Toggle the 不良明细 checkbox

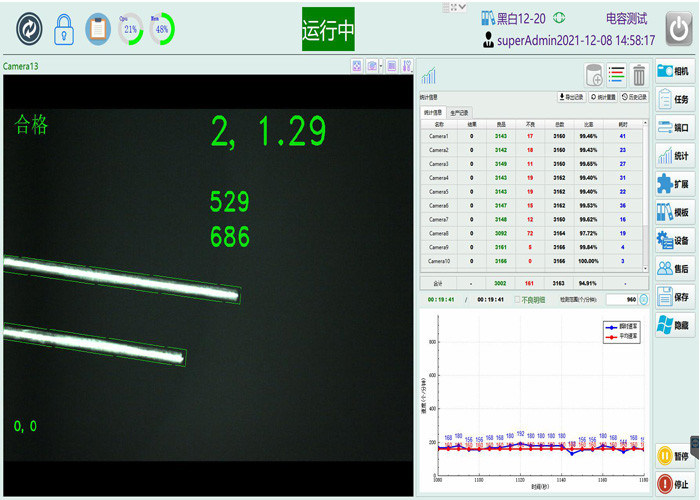click(517, 299)
